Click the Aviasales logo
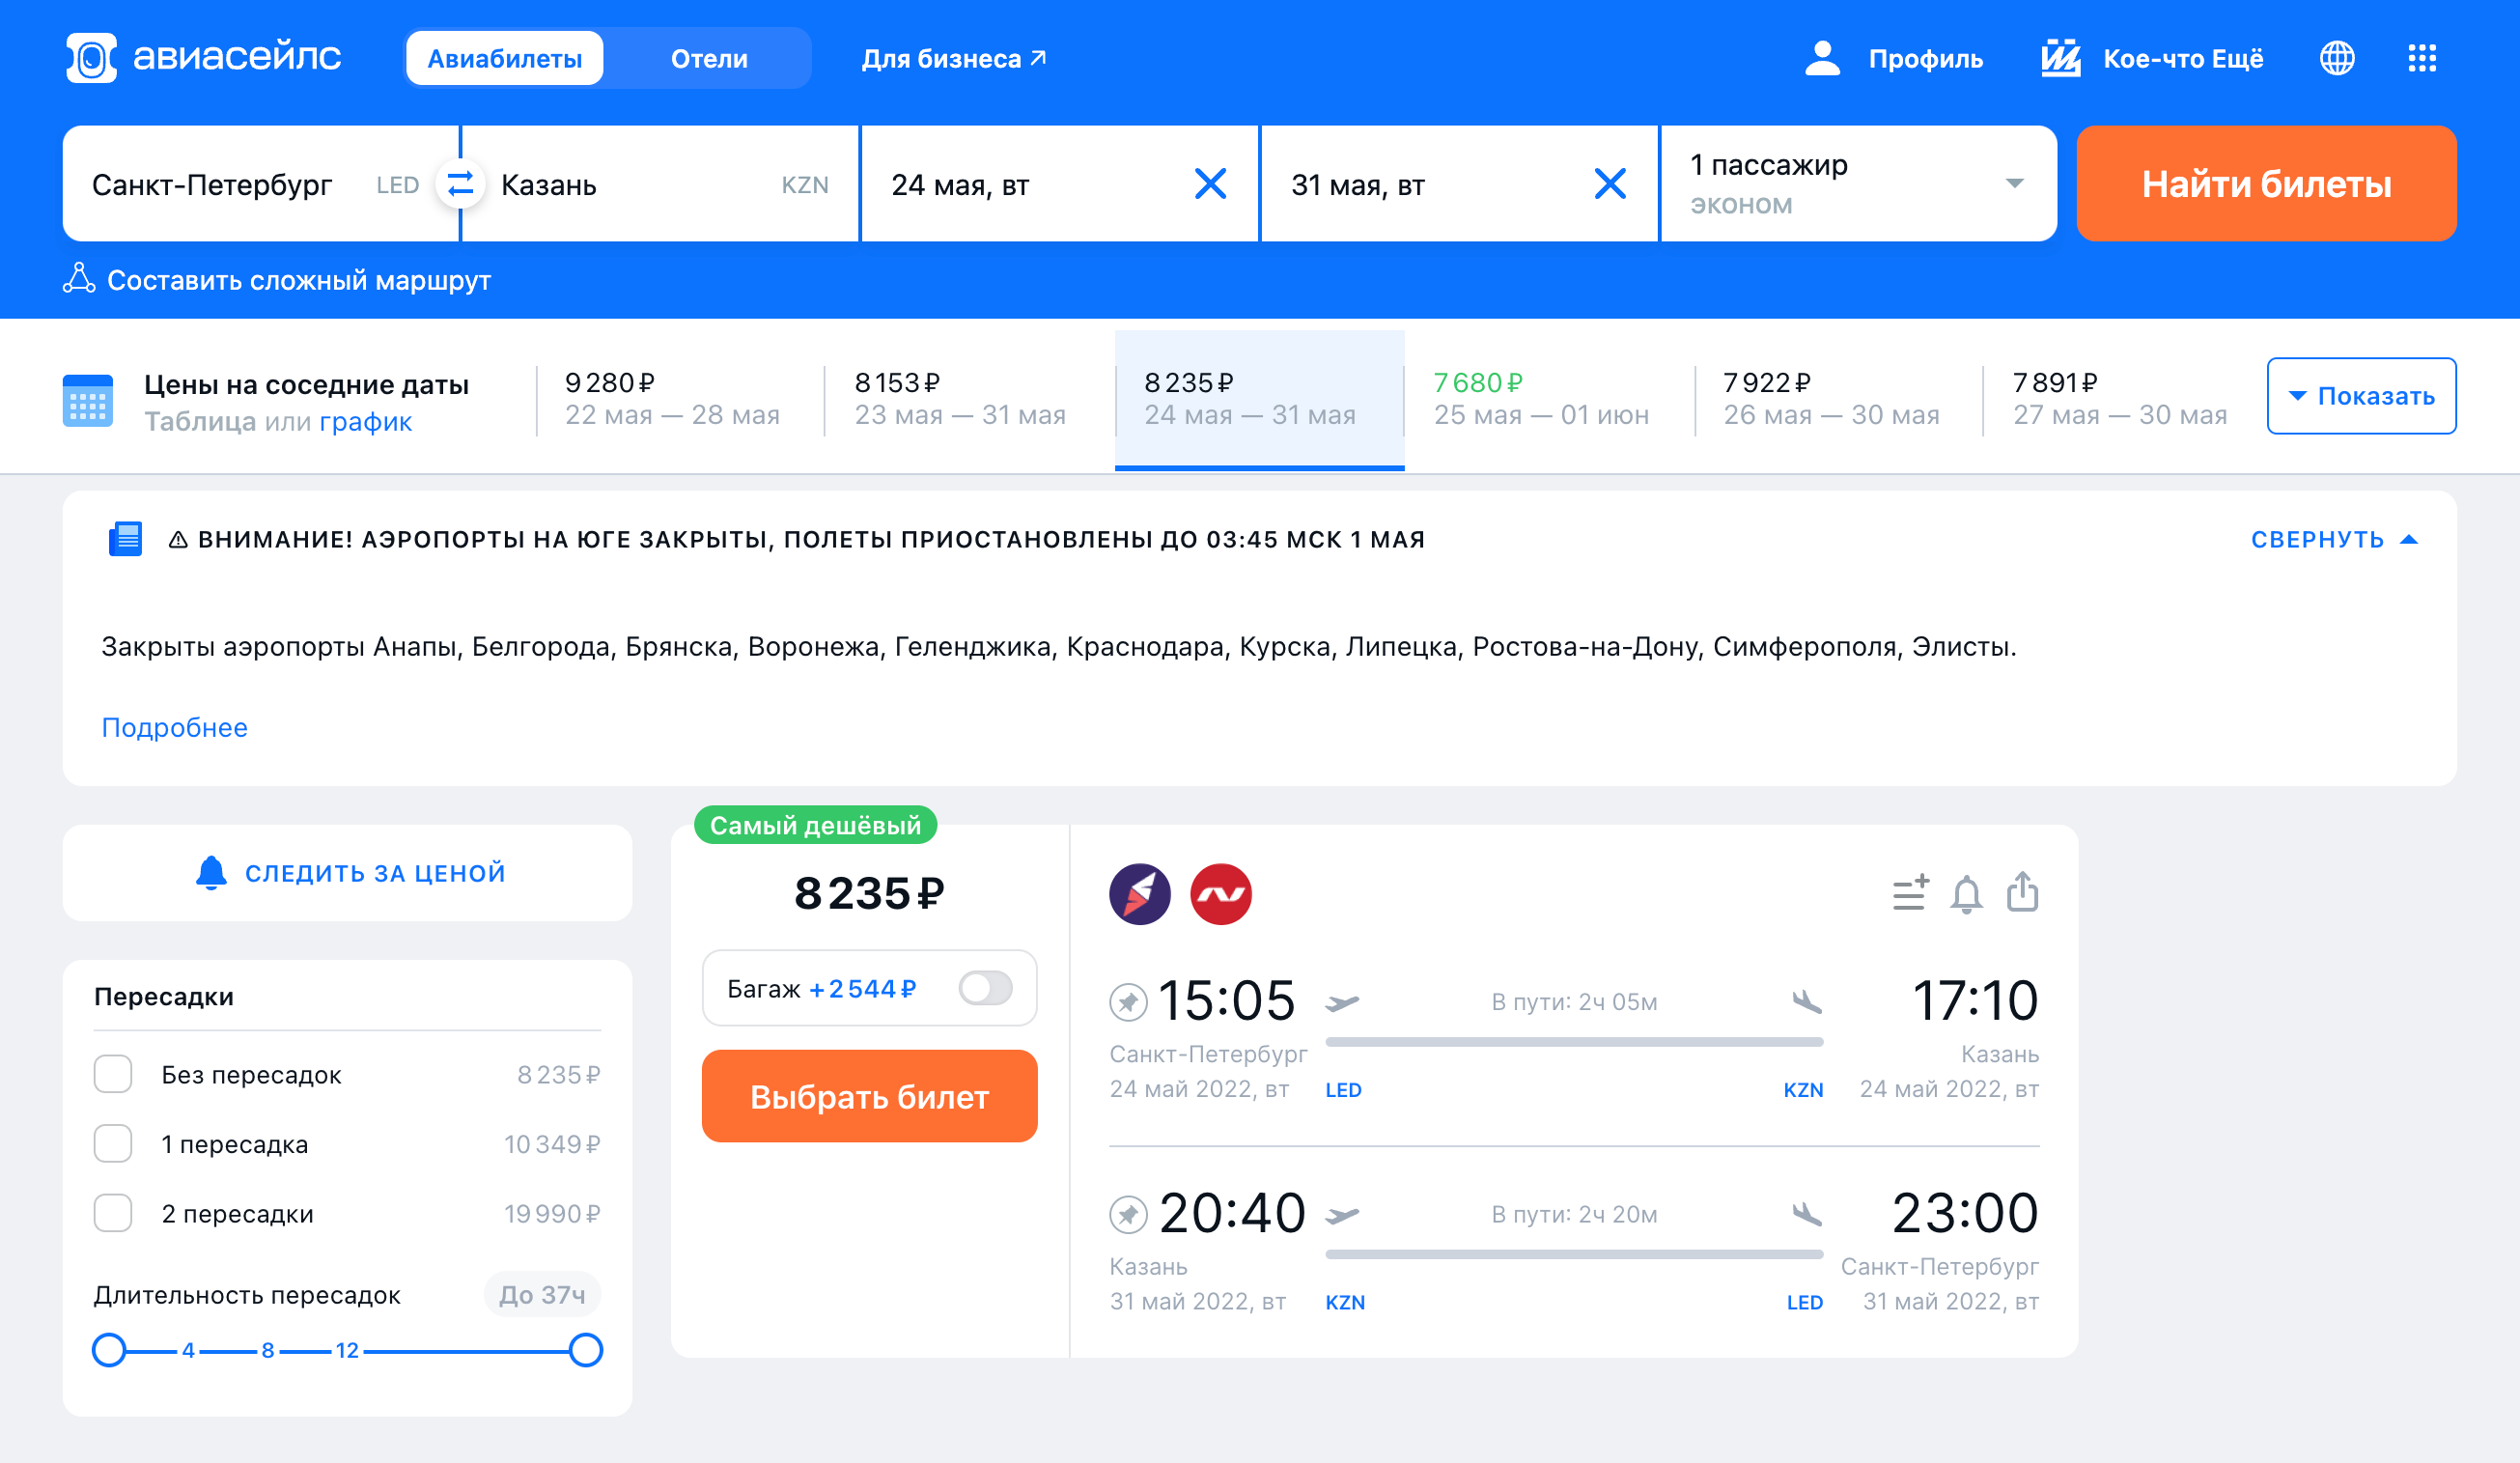Image resolution: width=2520 pixels, height=1463 pixels. [x=203, y=58]
